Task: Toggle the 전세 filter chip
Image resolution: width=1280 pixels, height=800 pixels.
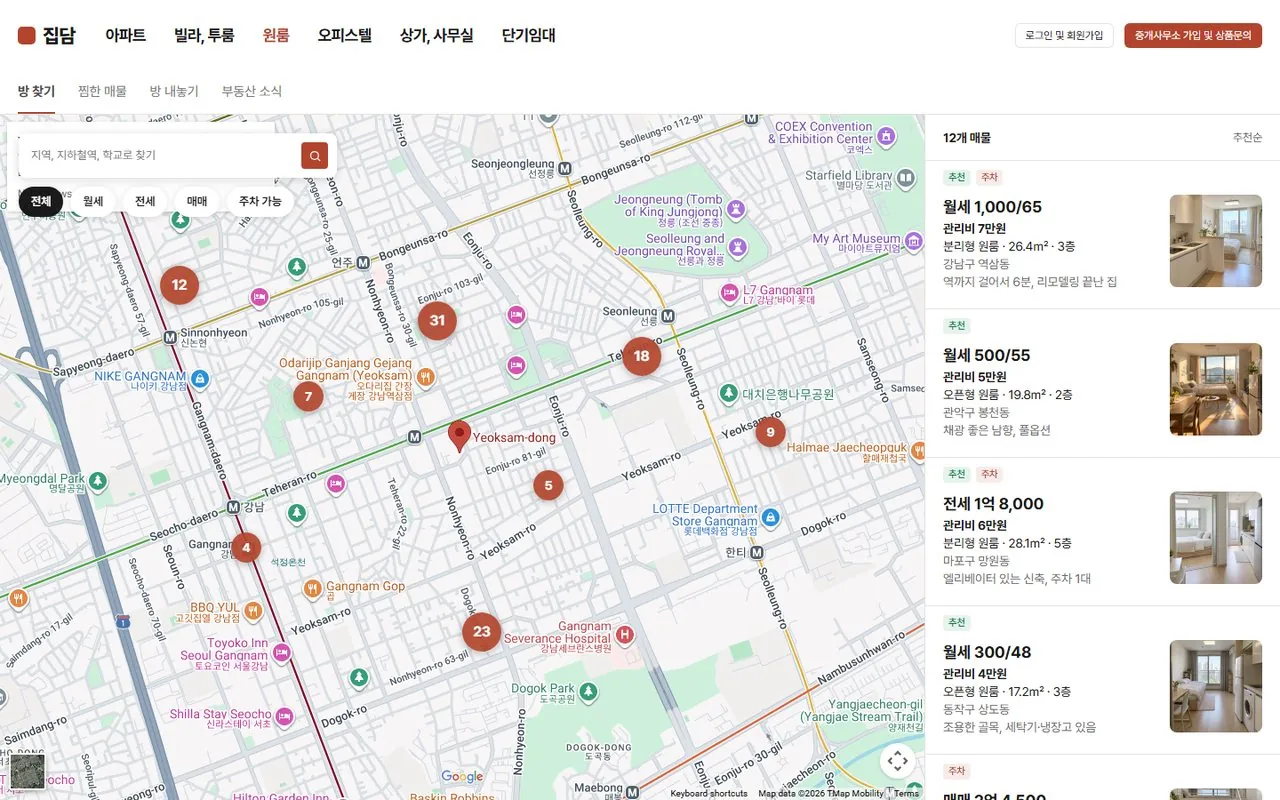Action: (x=145, y=201)
